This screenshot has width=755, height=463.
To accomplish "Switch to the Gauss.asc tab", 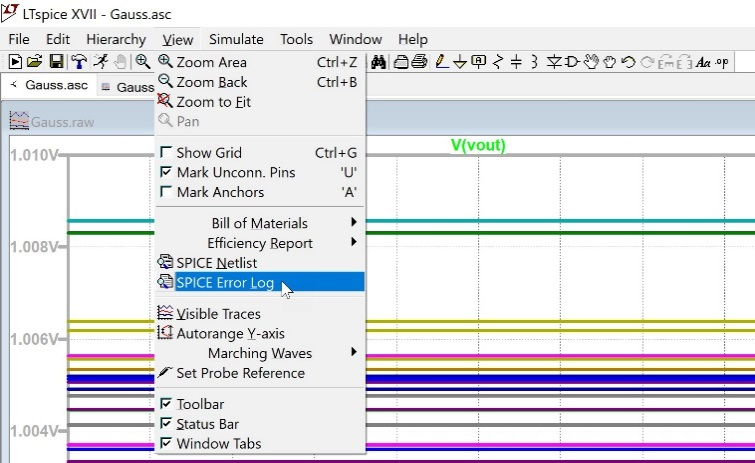I will 49,86.
